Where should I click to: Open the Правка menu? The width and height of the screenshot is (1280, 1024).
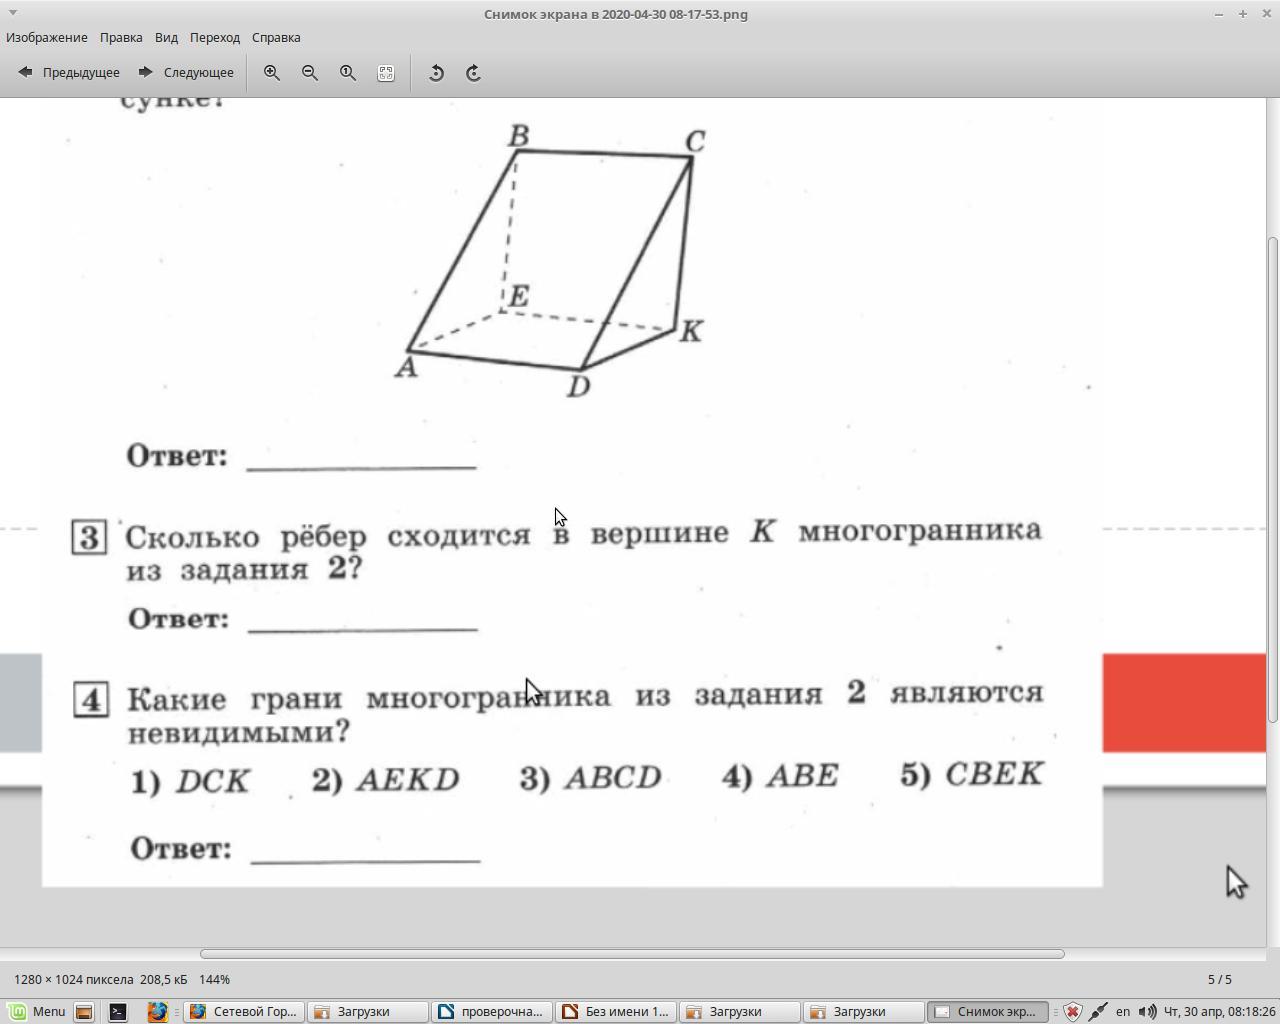(x=121, y=37)
